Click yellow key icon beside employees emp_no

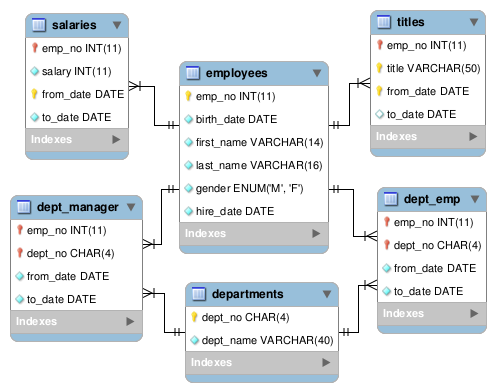[188, 96]
